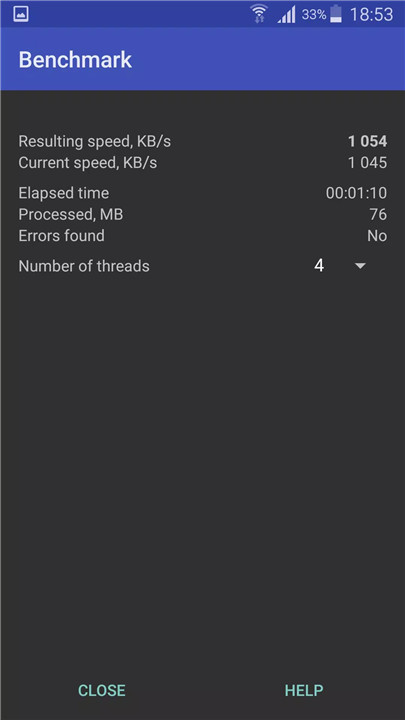Tap the Number of threads label
Screen dimensions: 405x720
84,266
